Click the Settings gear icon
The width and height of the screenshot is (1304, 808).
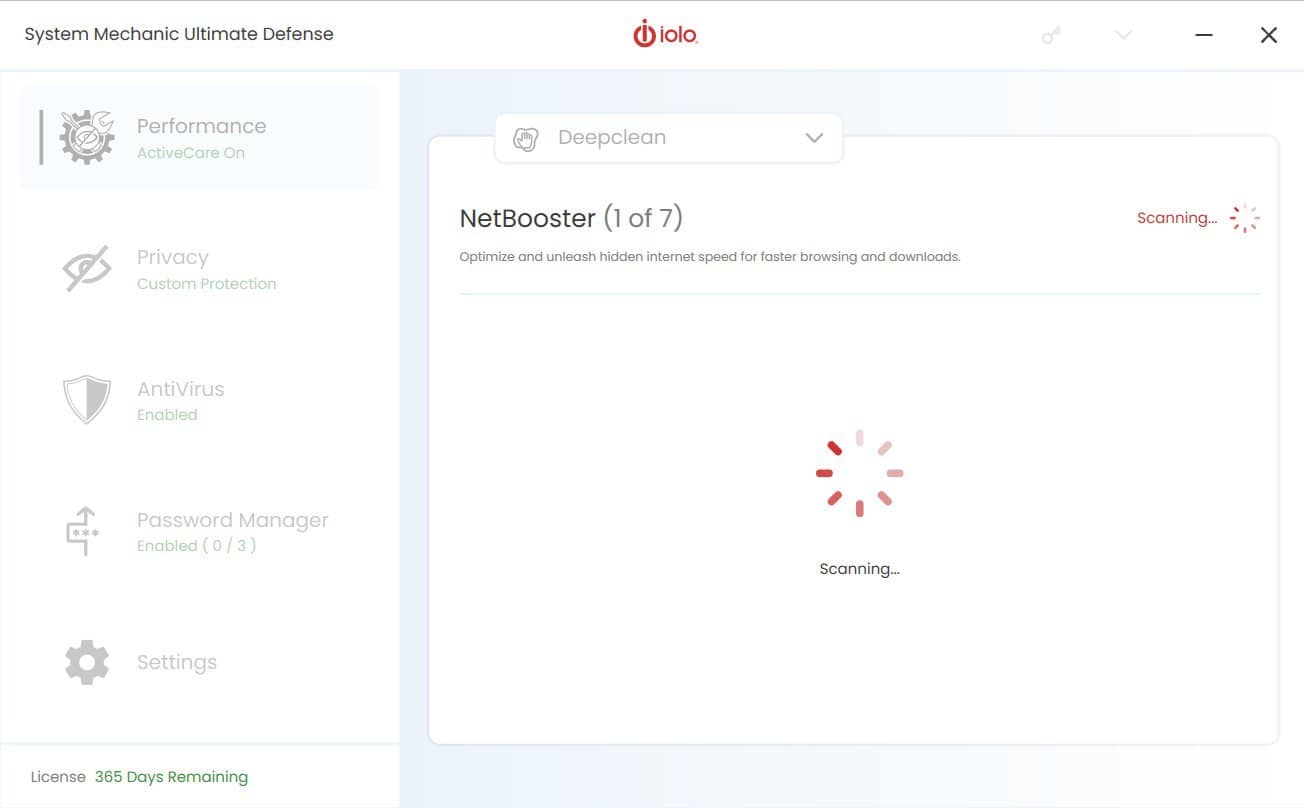[x=87, y=662]
